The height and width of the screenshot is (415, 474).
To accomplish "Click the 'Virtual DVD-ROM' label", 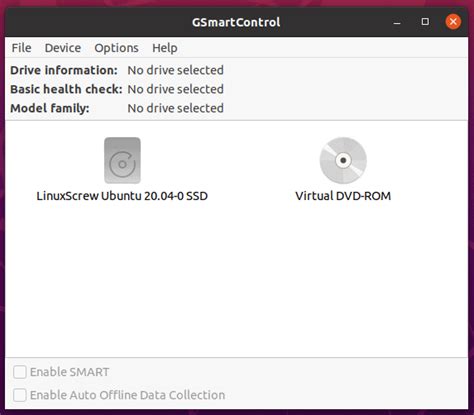I will 343,196.
